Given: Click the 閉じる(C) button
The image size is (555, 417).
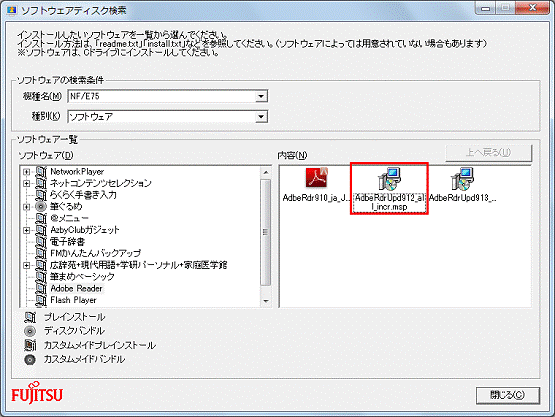Looking at the screenshot, I should point(508,395).
